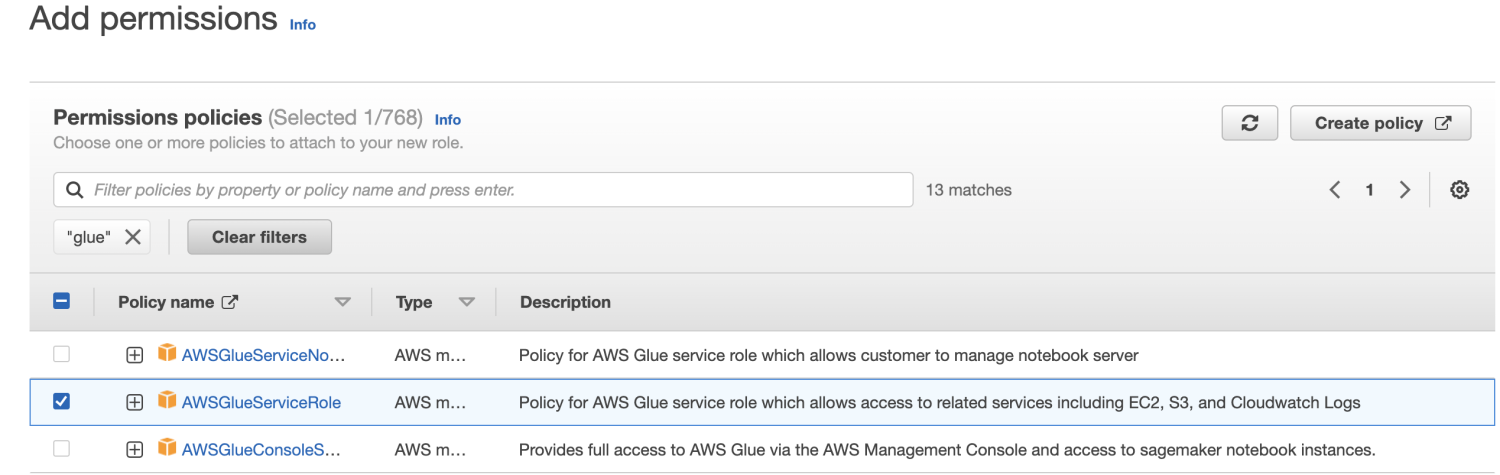Viewport: 1500px width, 475px height.
Task: Expand the AWSGlueServiceNo policy row
Action: coord(135,354)
